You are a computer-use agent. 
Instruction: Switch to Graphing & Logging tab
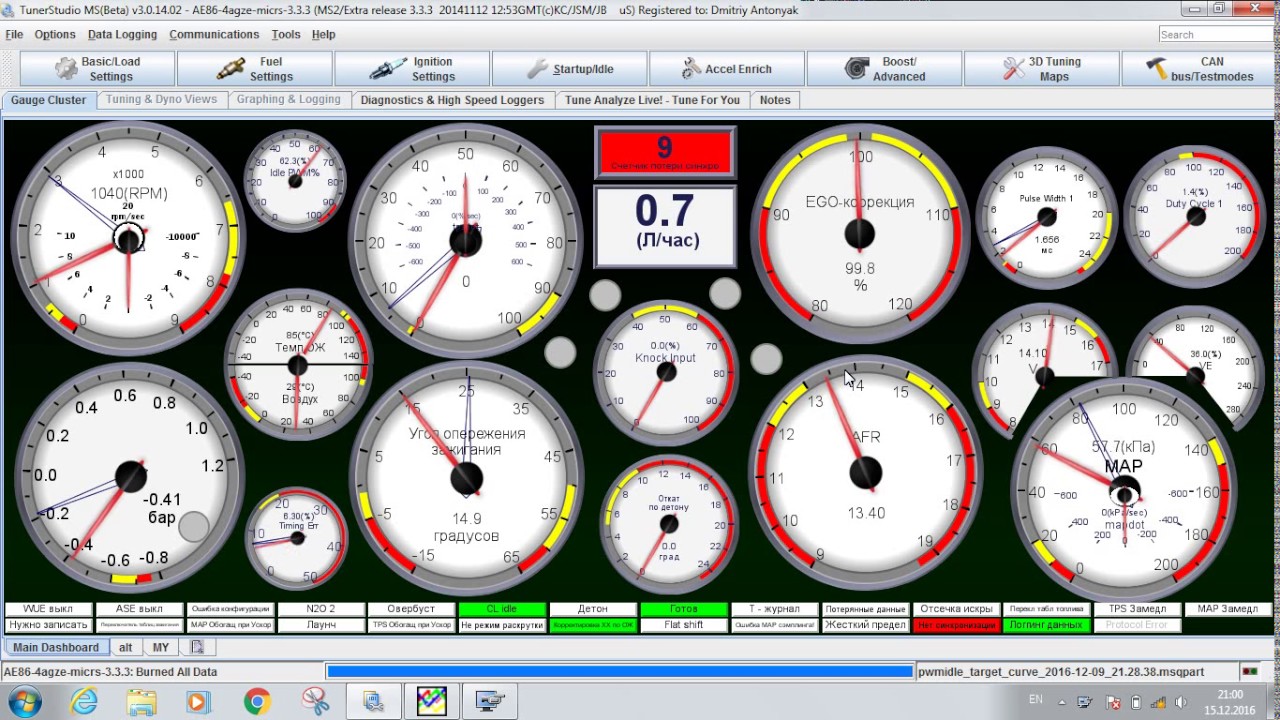[289, 100]
